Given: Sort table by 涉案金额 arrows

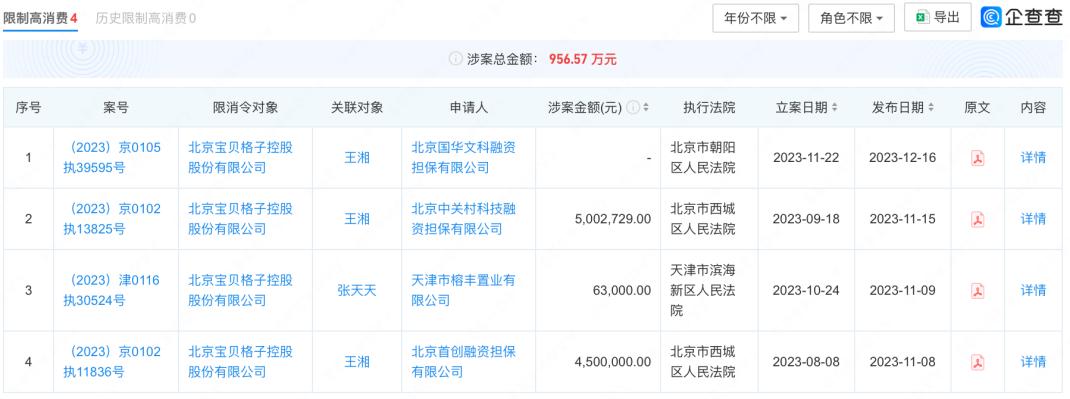Looking at the screenshot, I should [646, 108].
